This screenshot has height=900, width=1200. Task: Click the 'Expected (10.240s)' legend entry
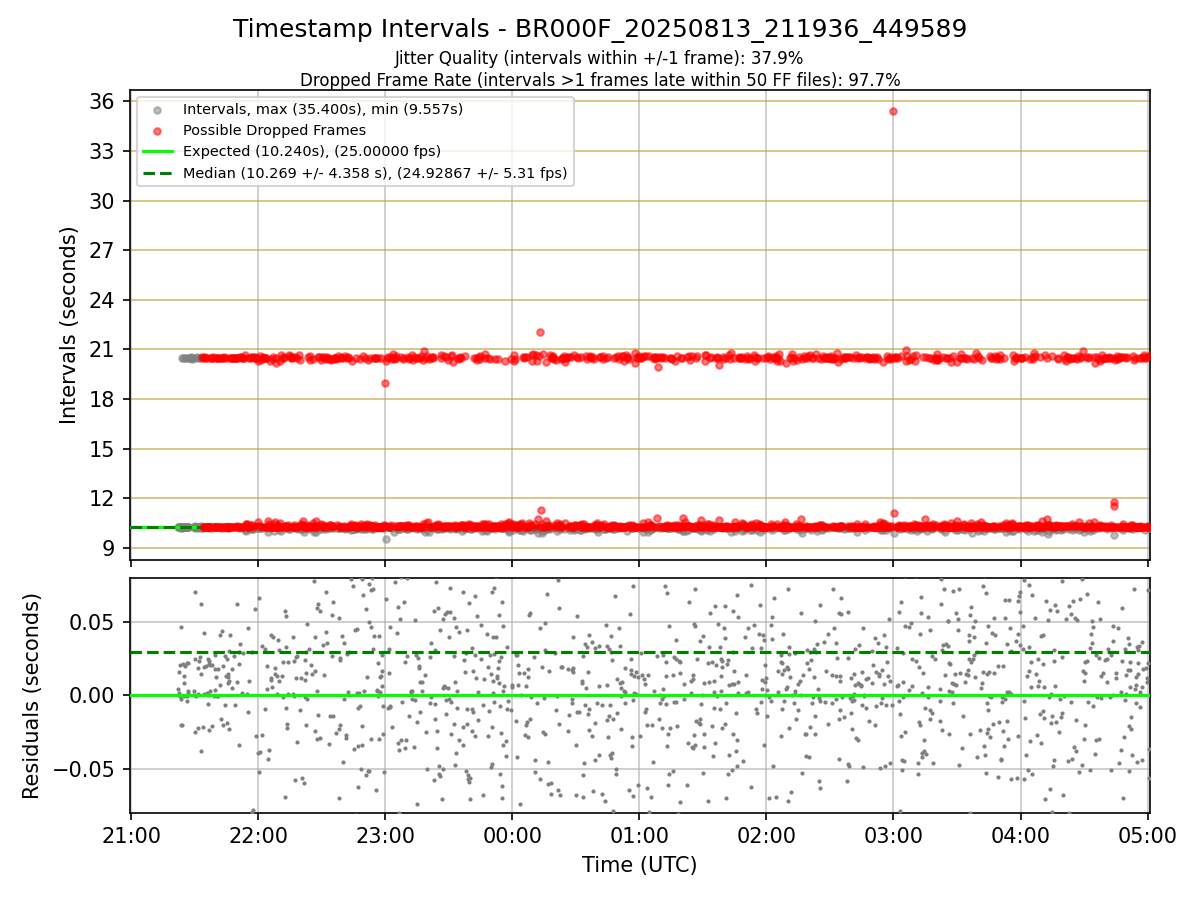[312, 151]
